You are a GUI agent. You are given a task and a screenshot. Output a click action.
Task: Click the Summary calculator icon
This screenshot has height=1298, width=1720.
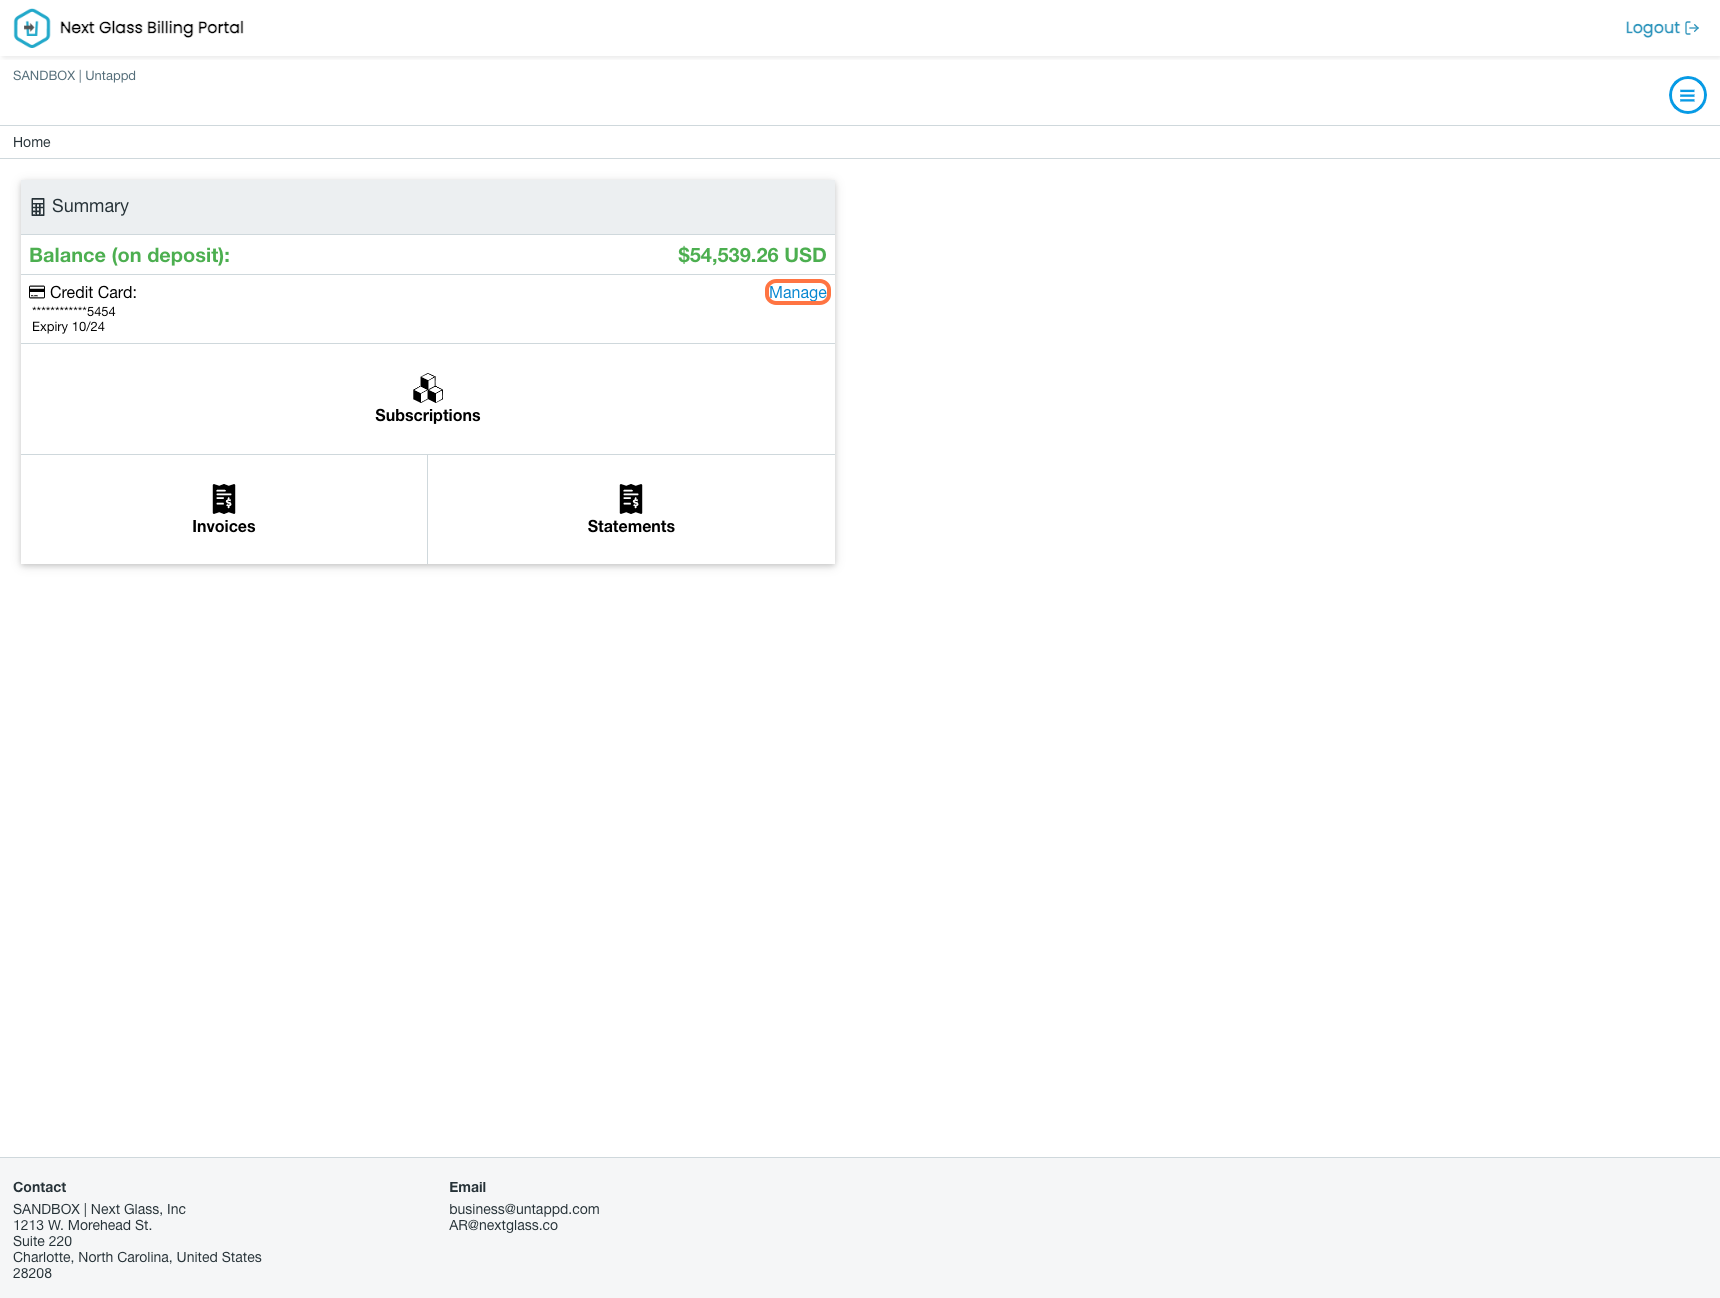click(38, 207)
